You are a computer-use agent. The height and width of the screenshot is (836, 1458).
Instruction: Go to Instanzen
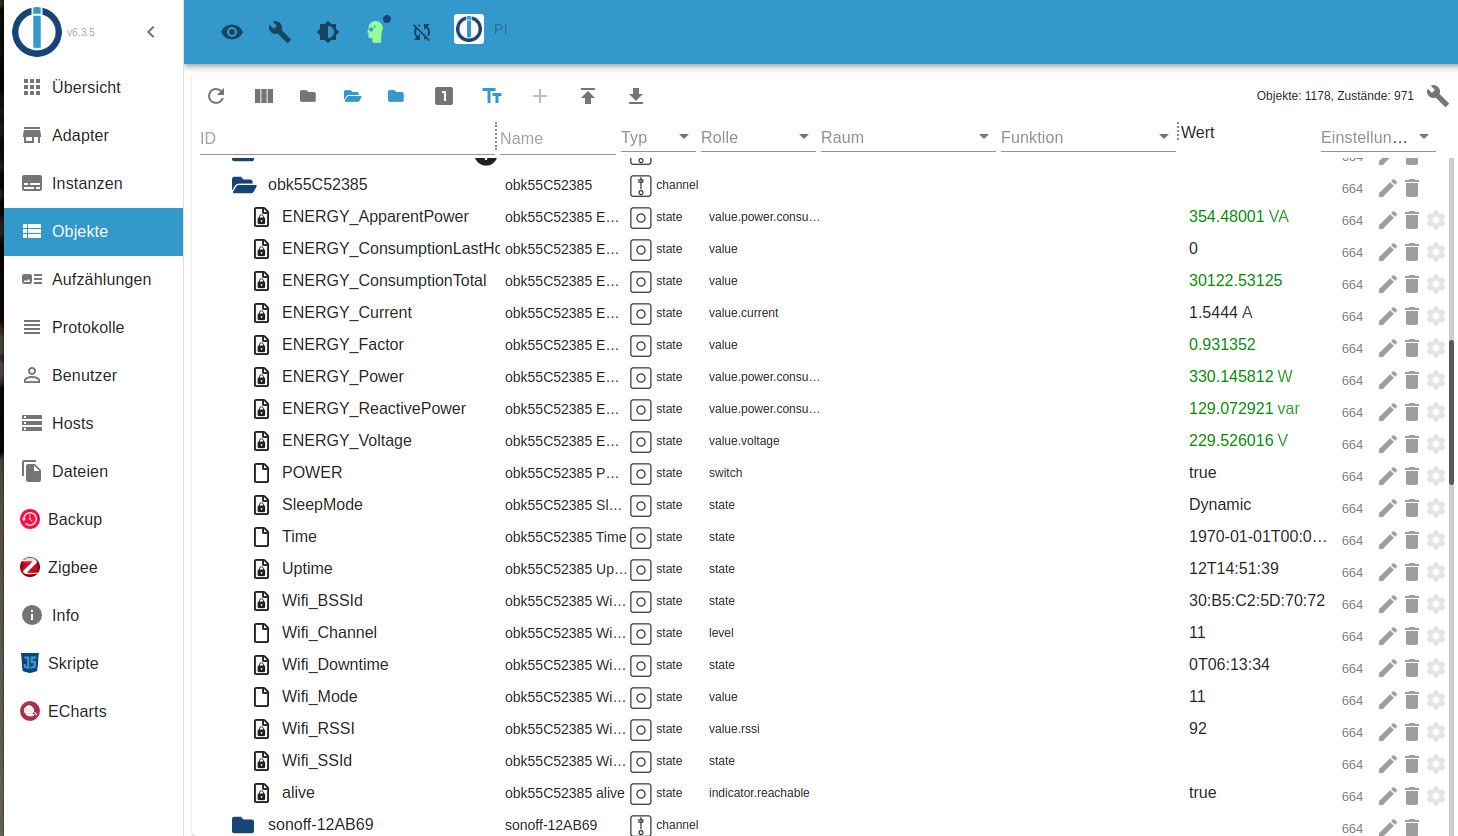coord(93,183)
